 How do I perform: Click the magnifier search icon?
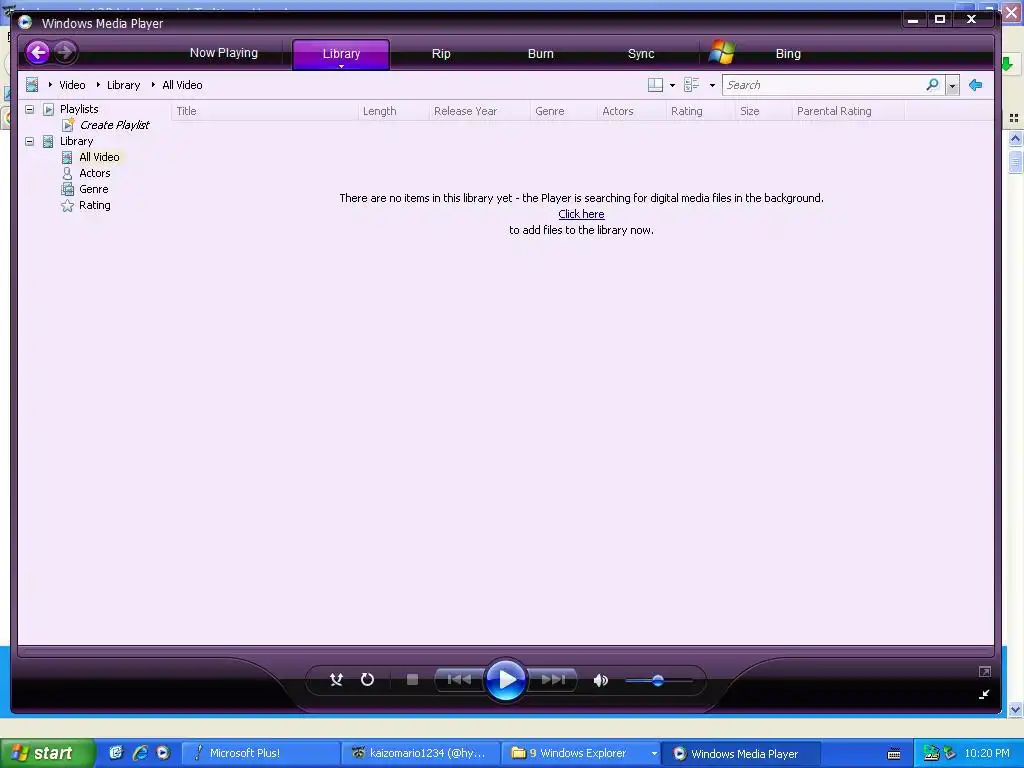(x=933, y=85)
